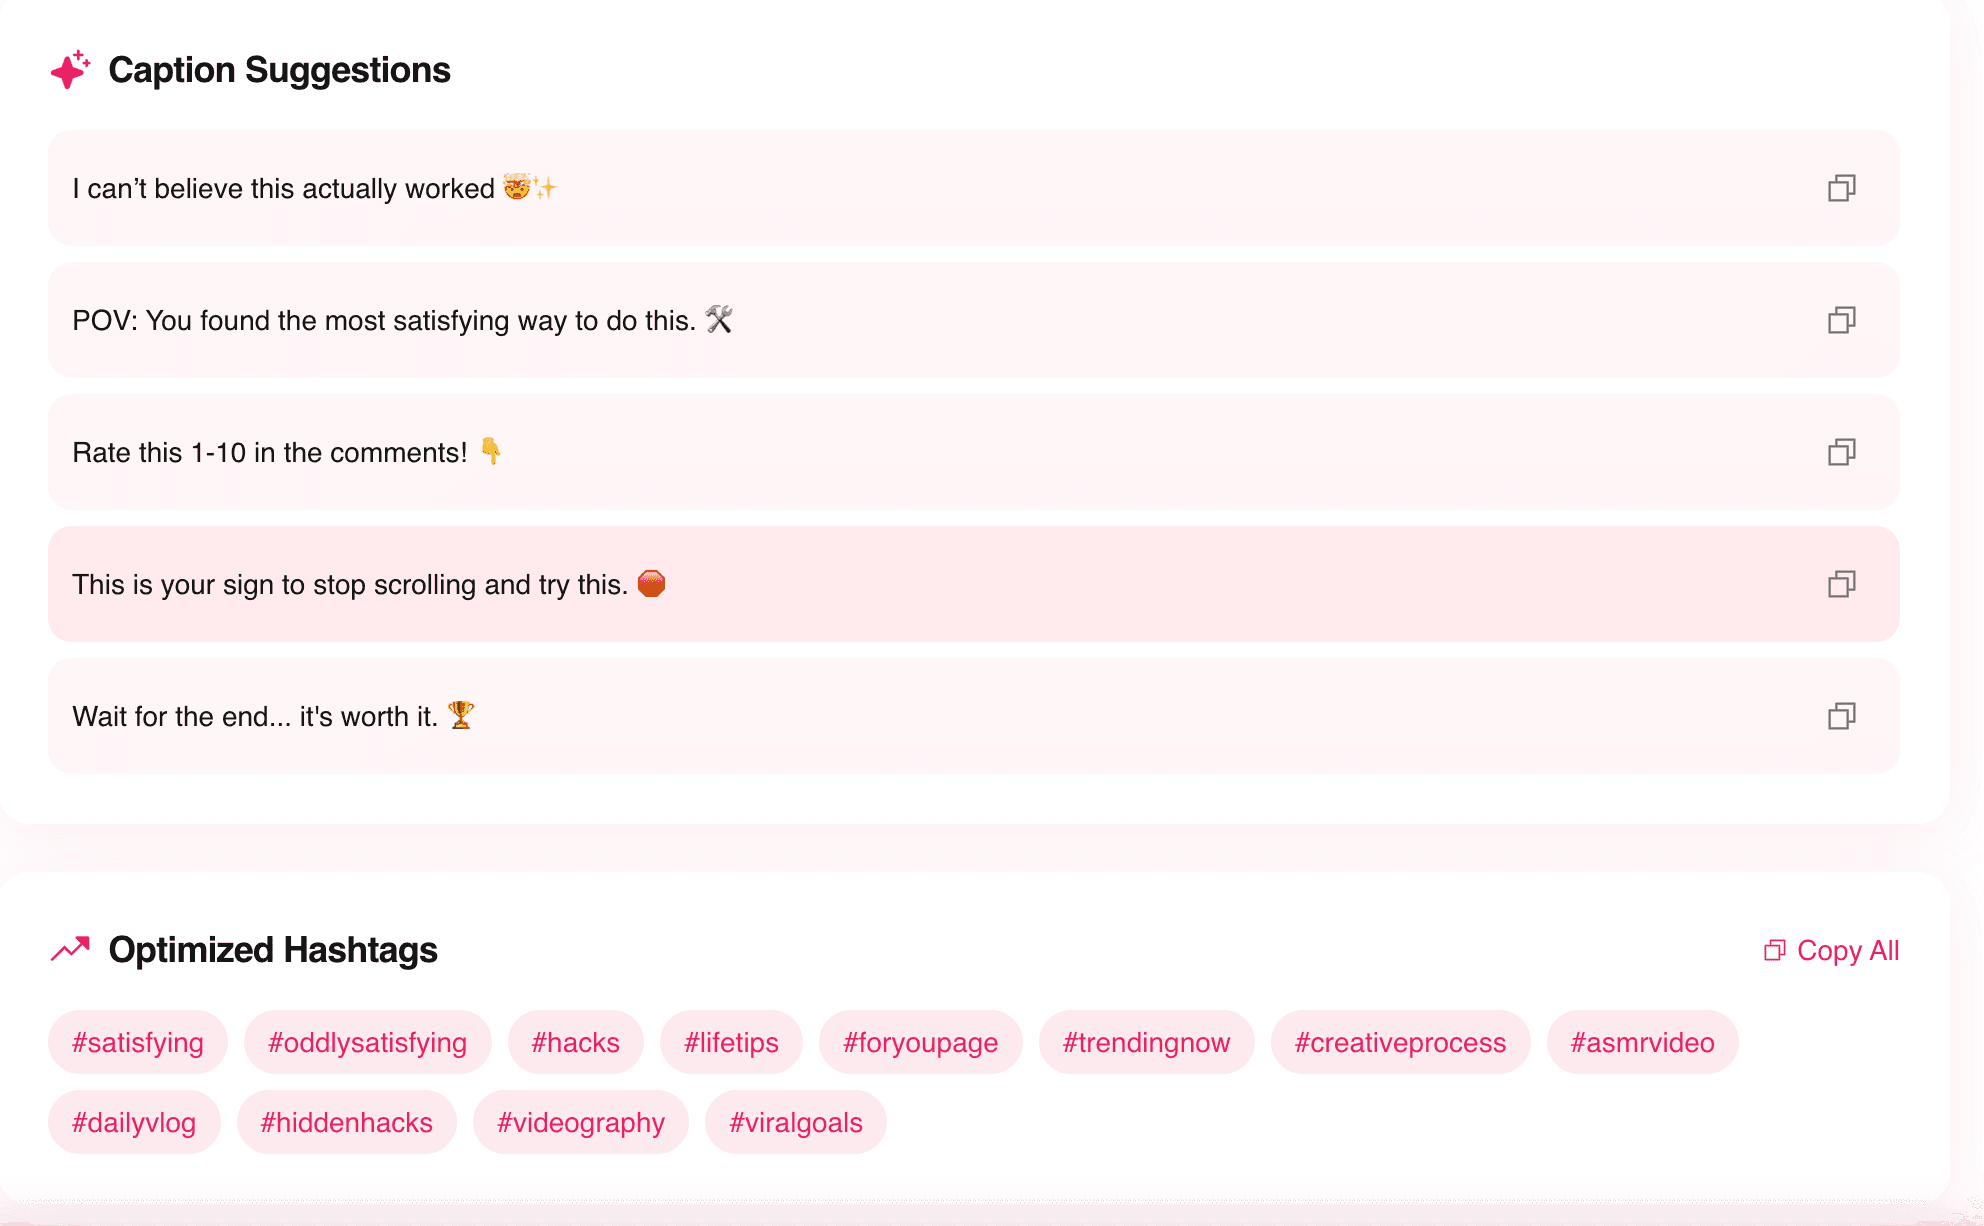Copy the 'This is your sign to stop scrolling' caption
Screen dimensions: 1984x1226
pos(1841,584)
